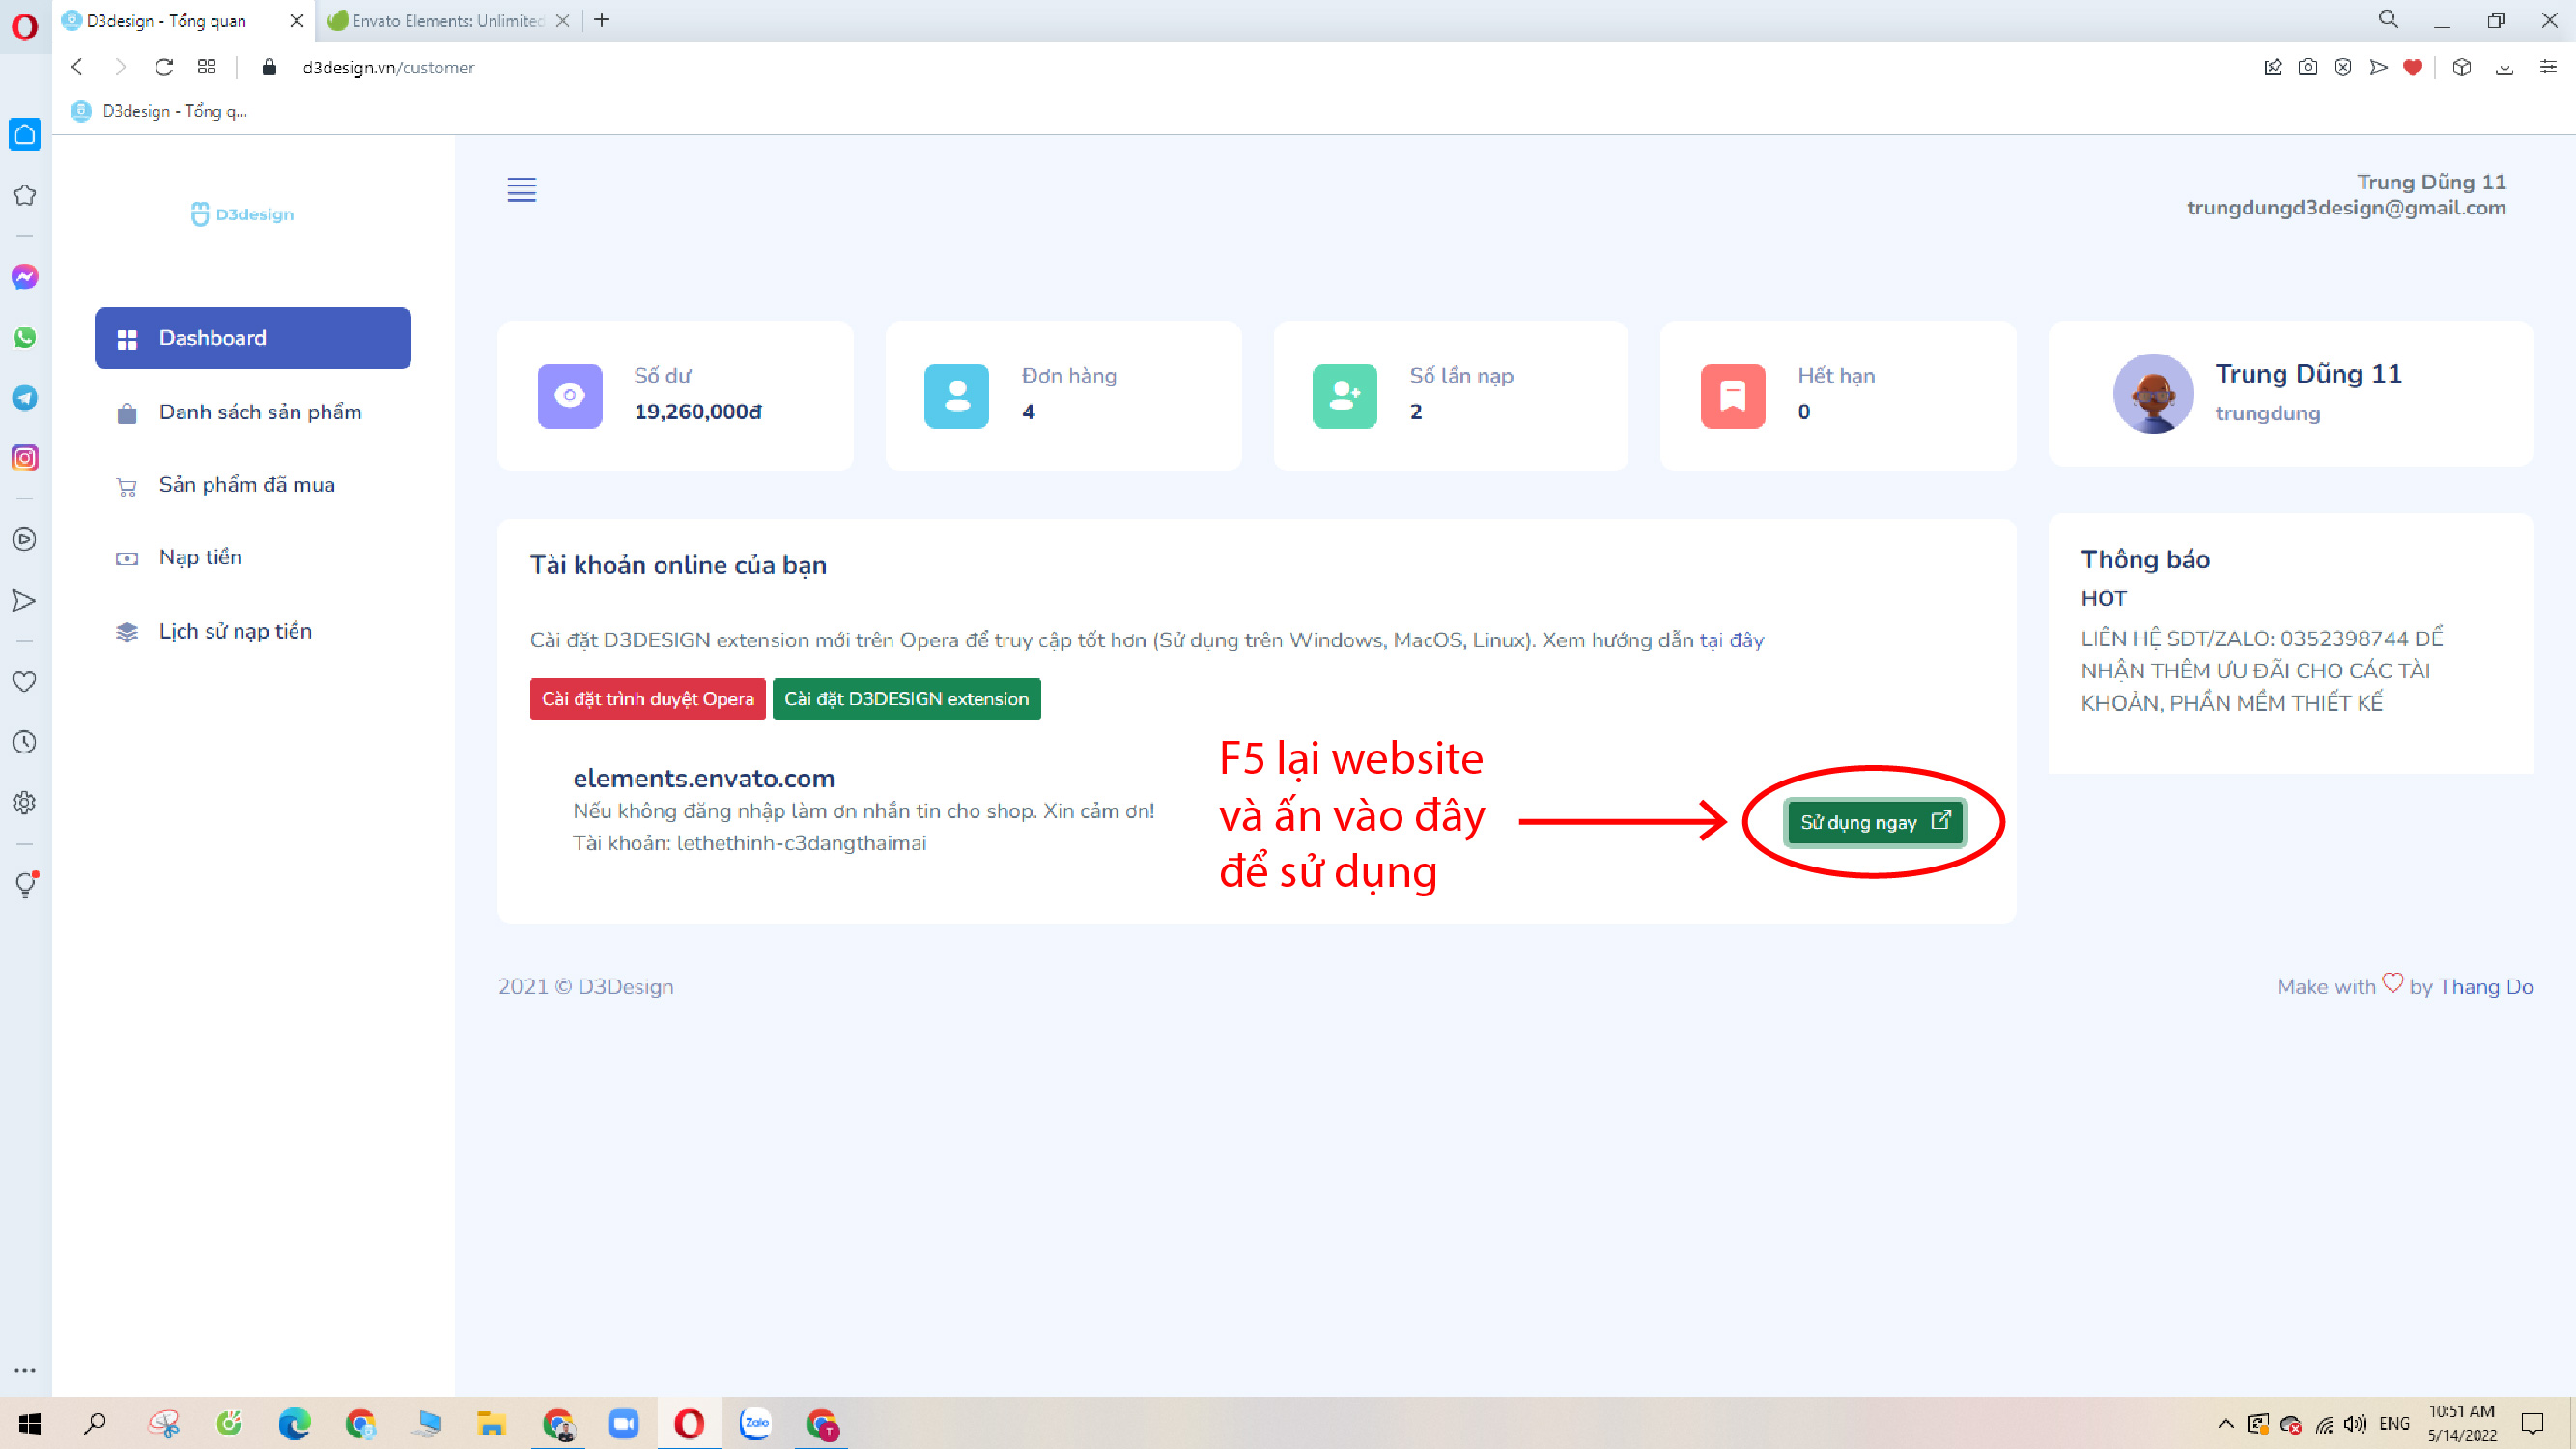This screenshot has height=1449, width=2576.
Task: Click the snapshot camera icon in address bar
Action: 2308,67
